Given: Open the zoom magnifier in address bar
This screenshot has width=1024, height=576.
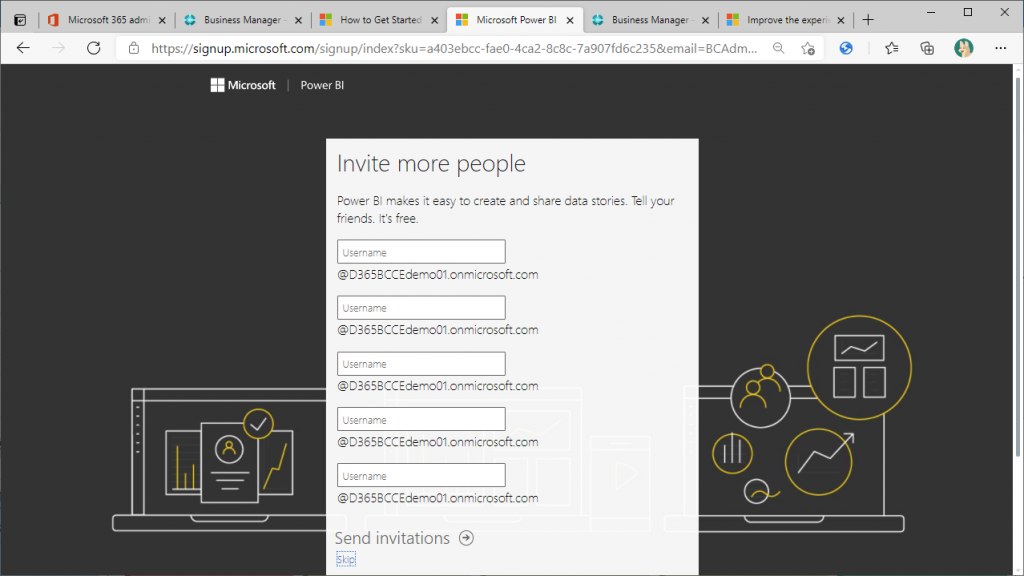Looking at the screenshot, I should tap(778, 48).
